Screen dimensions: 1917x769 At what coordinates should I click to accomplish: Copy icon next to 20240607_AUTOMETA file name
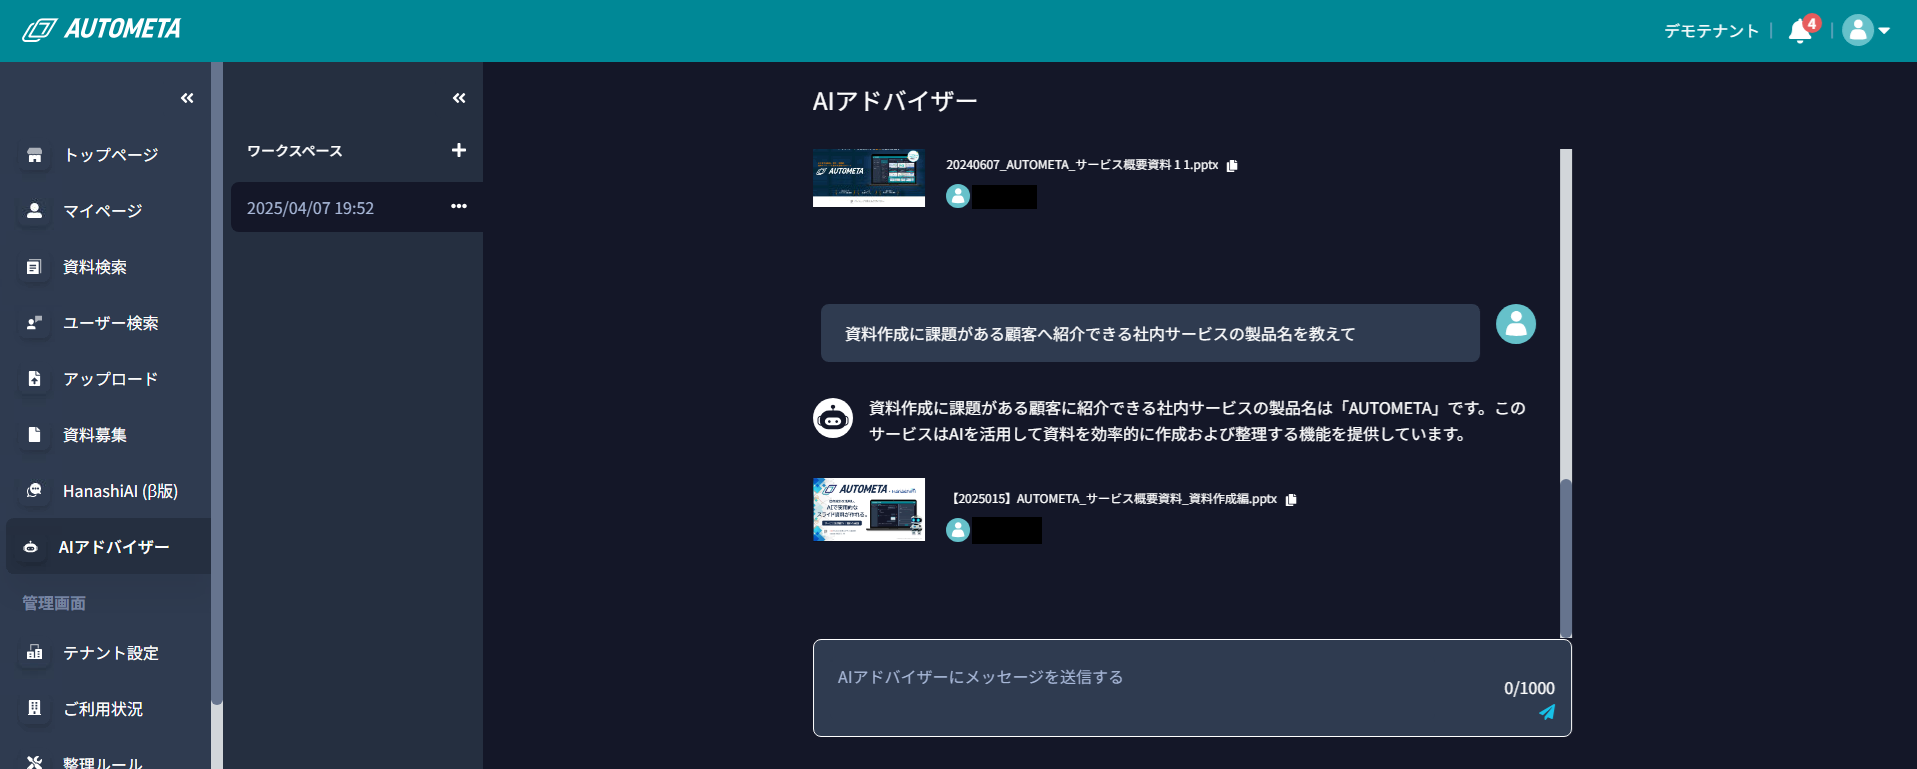coord(1232,166)
